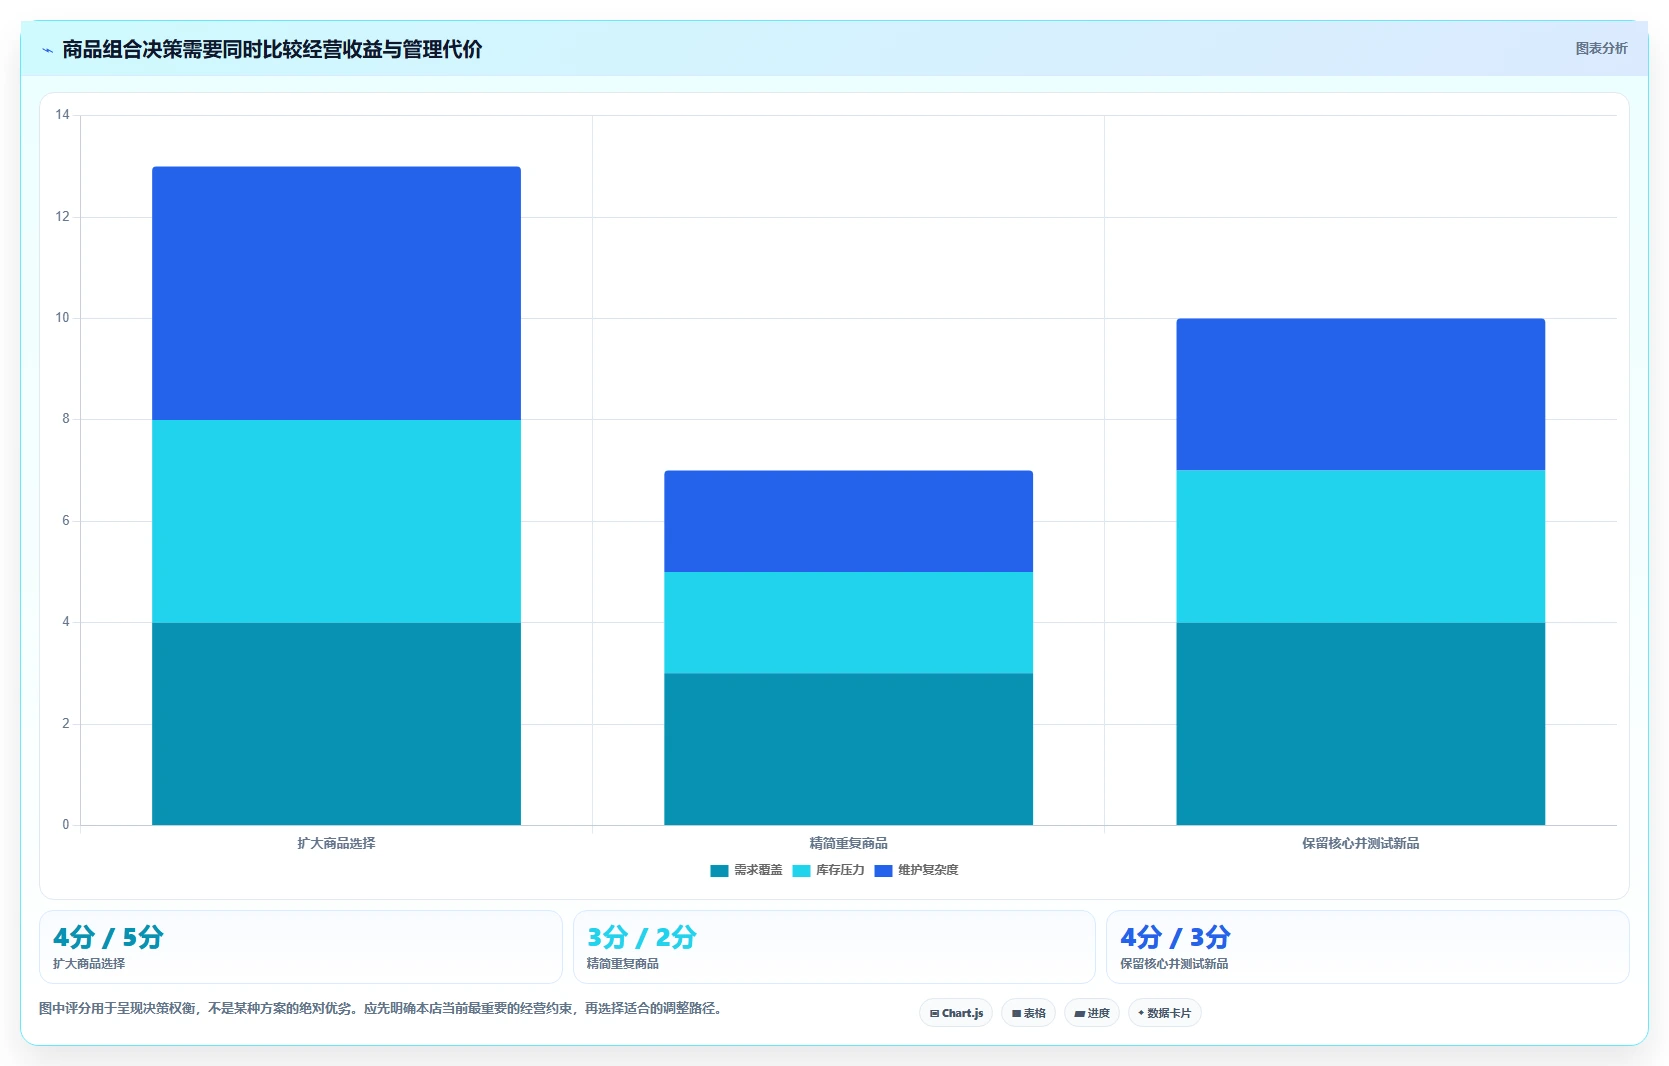Click the y-axis value 10
The height and width of the screenshot is (1066, 1669).
click(x=62, y=318)
